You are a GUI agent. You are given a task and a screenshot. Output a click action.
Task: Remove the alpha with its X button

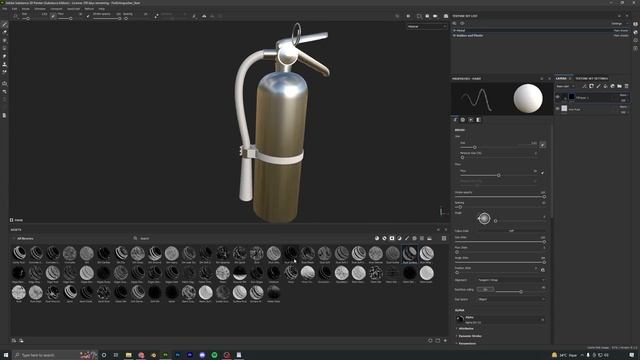[542, 320]
